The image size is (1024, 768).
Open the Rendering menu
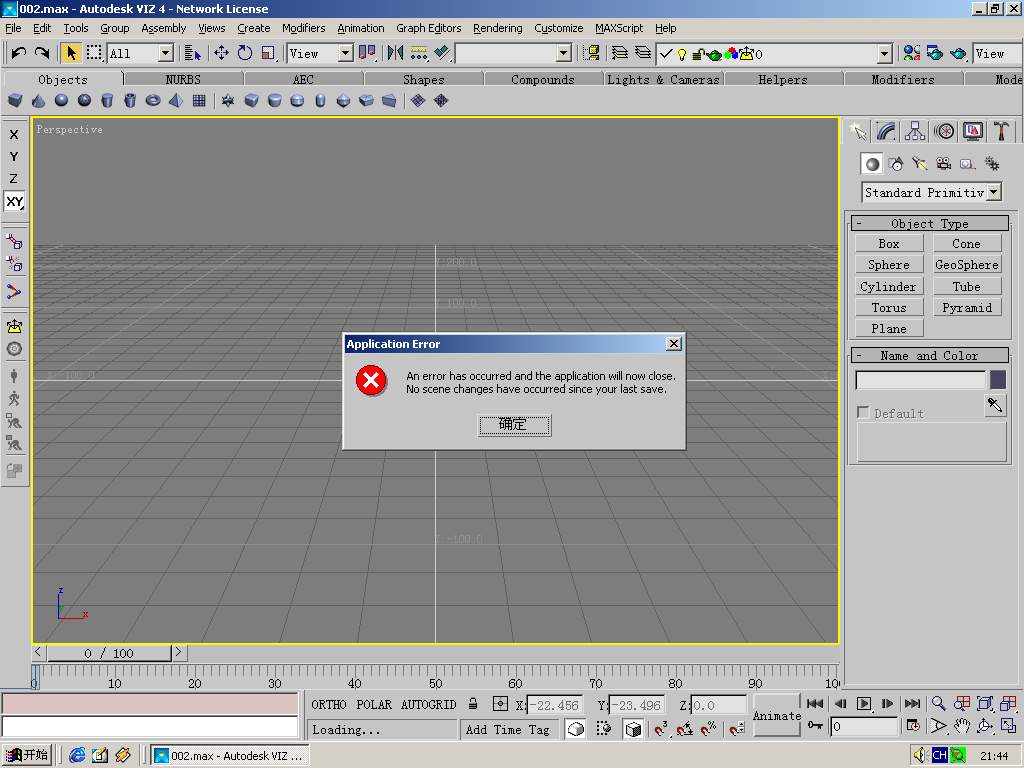point(497,28)
